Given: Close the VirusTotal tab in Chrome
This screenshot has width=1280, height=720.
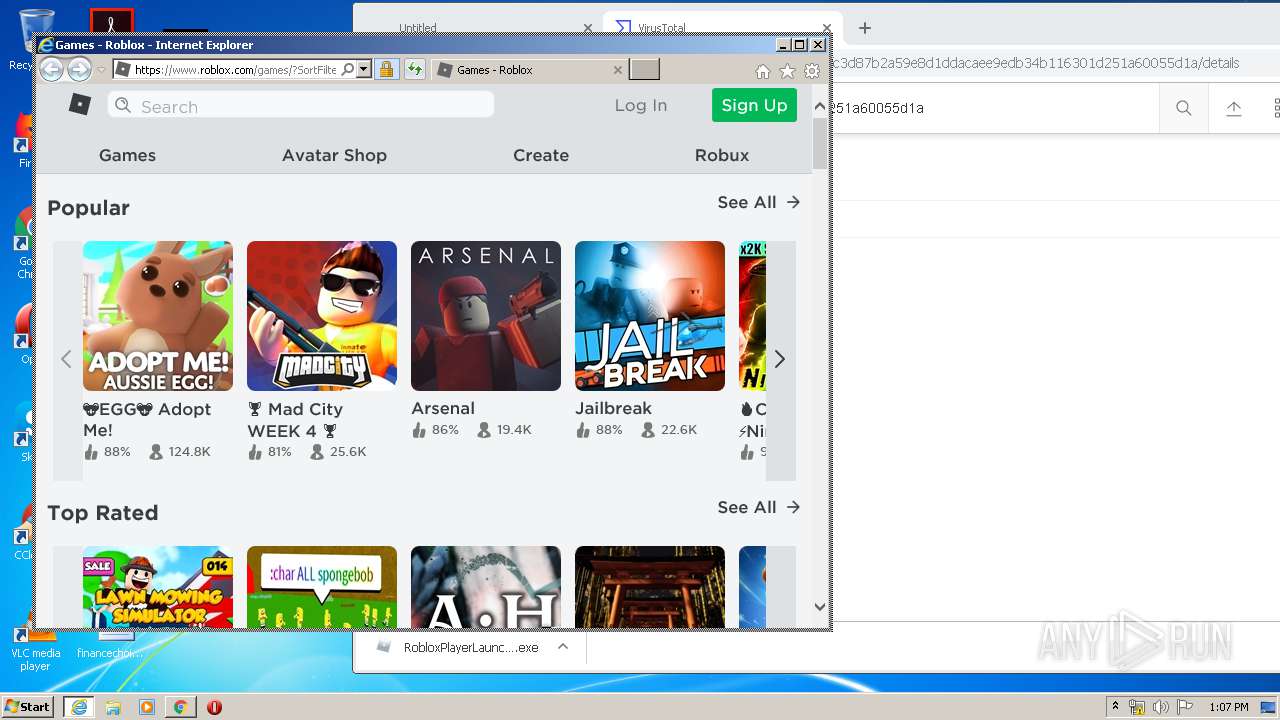Looking at the screenshot, I should (x=827, y=28).
